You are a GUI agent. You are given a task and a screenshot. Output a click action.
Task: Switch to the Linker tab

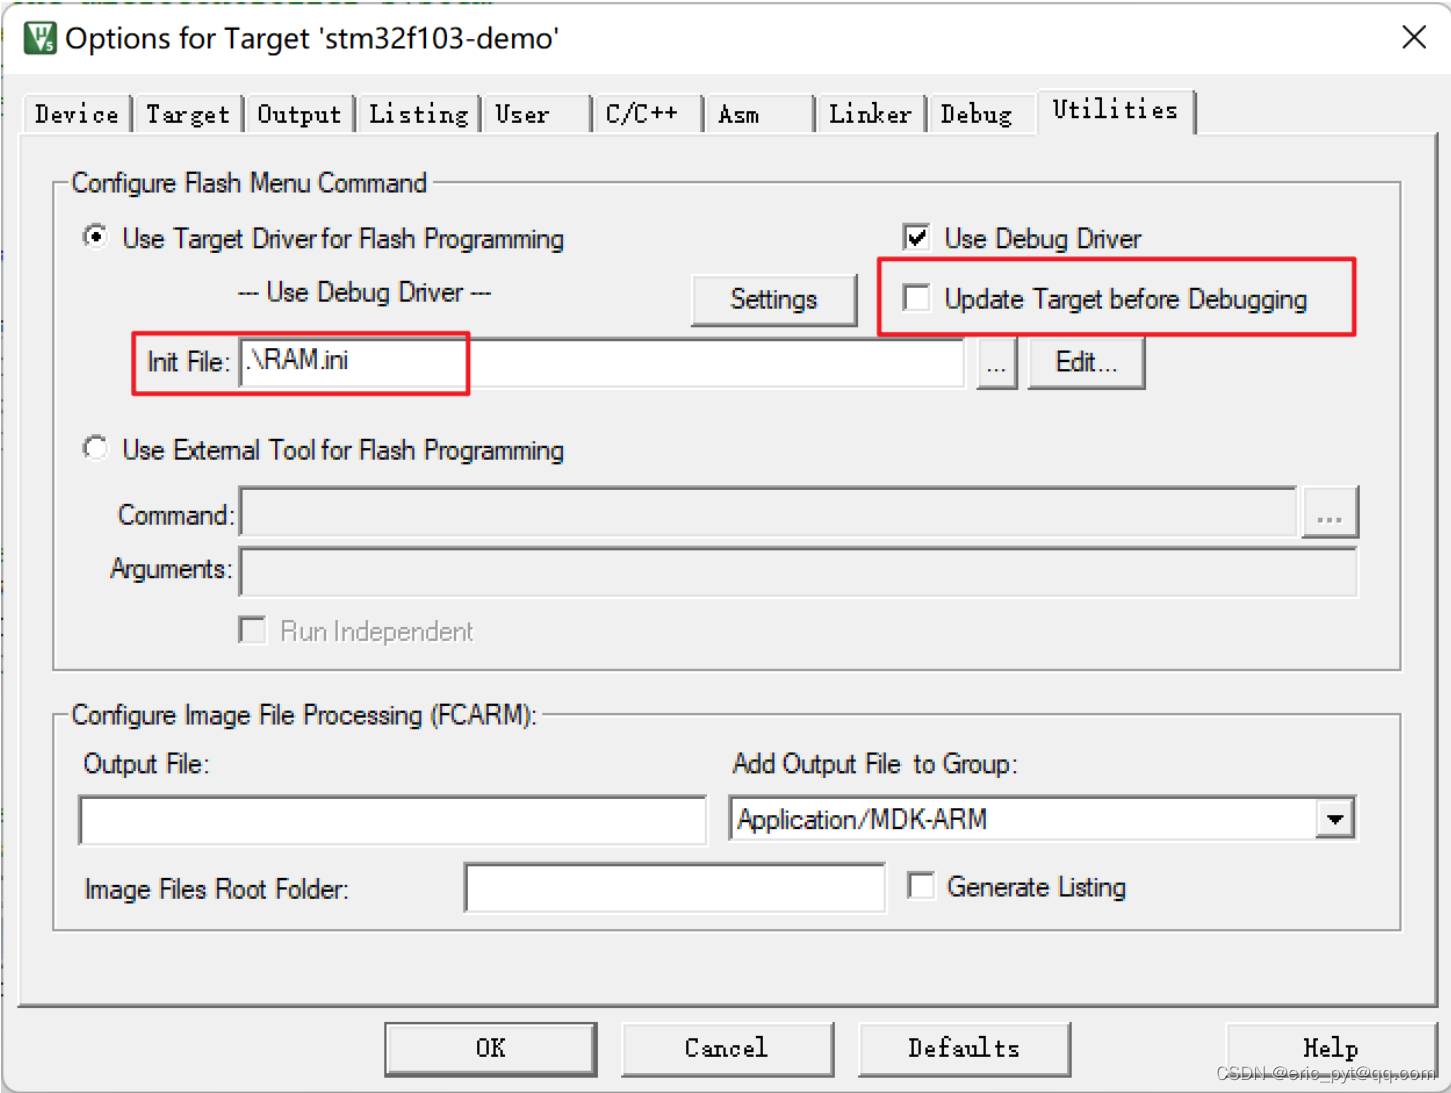tap(870, 114)
